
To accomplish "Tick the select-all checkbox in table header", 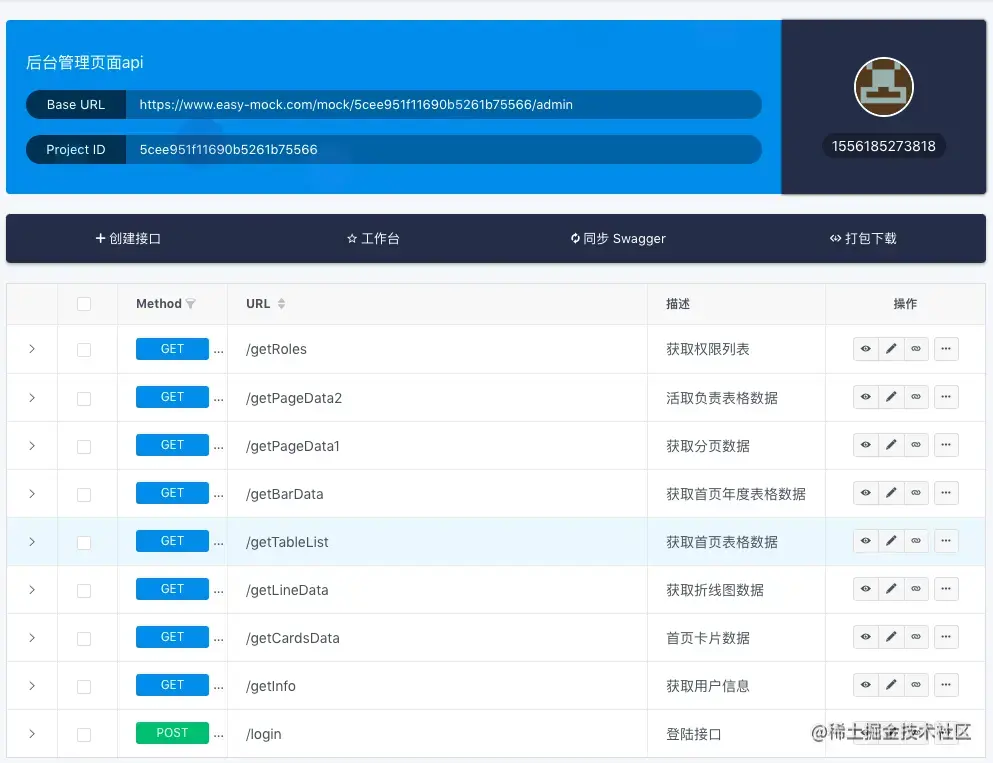I will tap(84, 304).
